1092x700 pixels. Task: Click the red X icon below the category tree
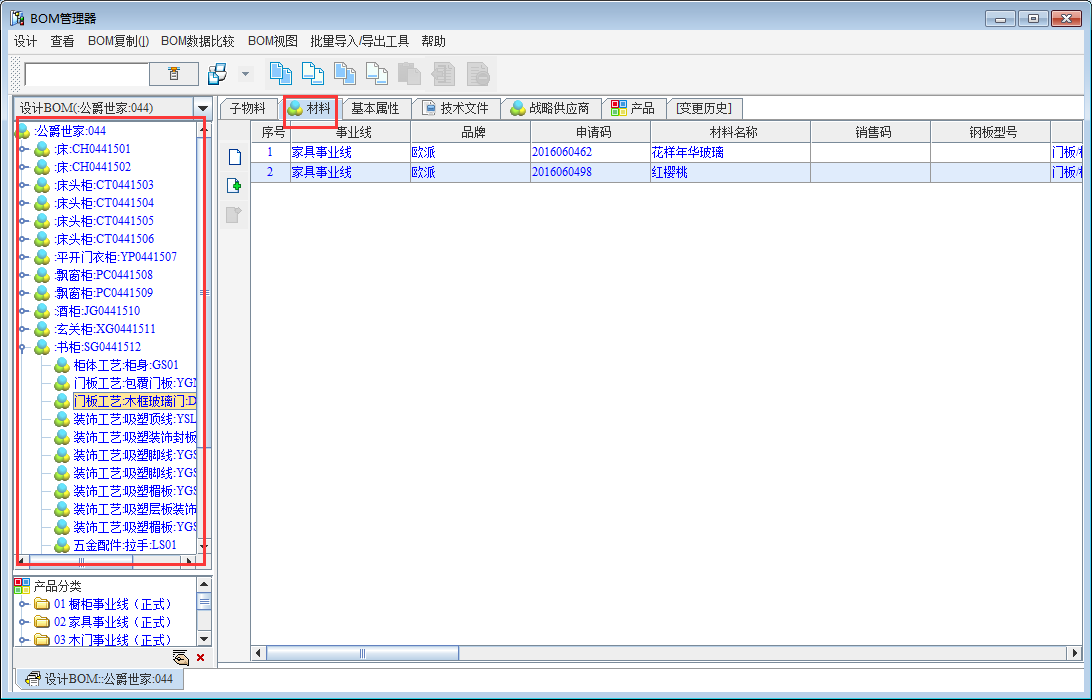201,657
